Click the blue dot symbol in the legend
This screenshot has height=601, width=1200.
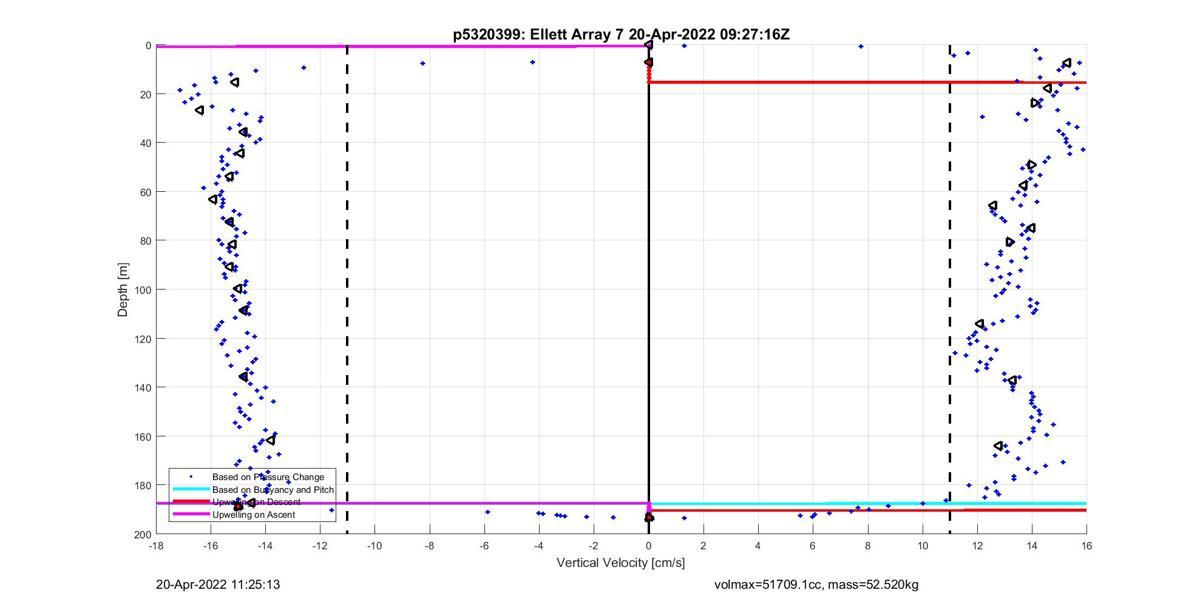[190, 477]
